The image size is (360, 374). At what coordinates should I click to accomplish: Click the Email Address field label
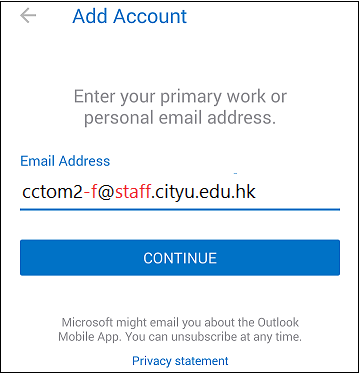[65, 161]
